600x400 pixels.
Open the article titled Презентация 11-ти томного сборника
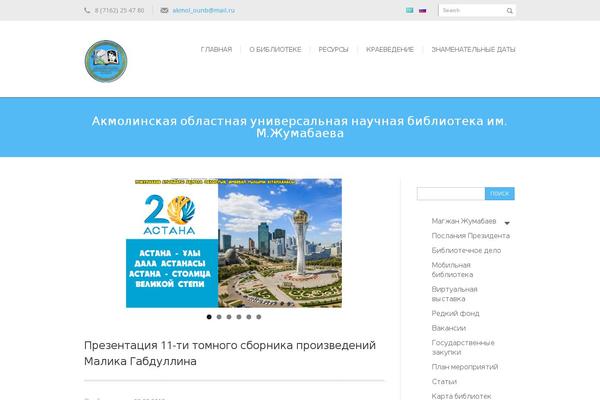pos(230,353)
